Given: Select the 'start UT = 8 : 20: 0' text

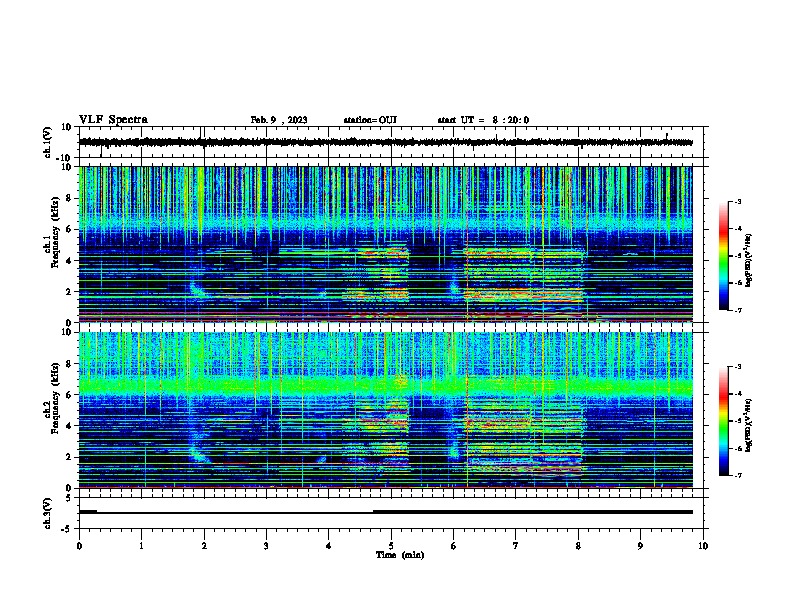Looking at the screenshot, I should coord(483,120).
